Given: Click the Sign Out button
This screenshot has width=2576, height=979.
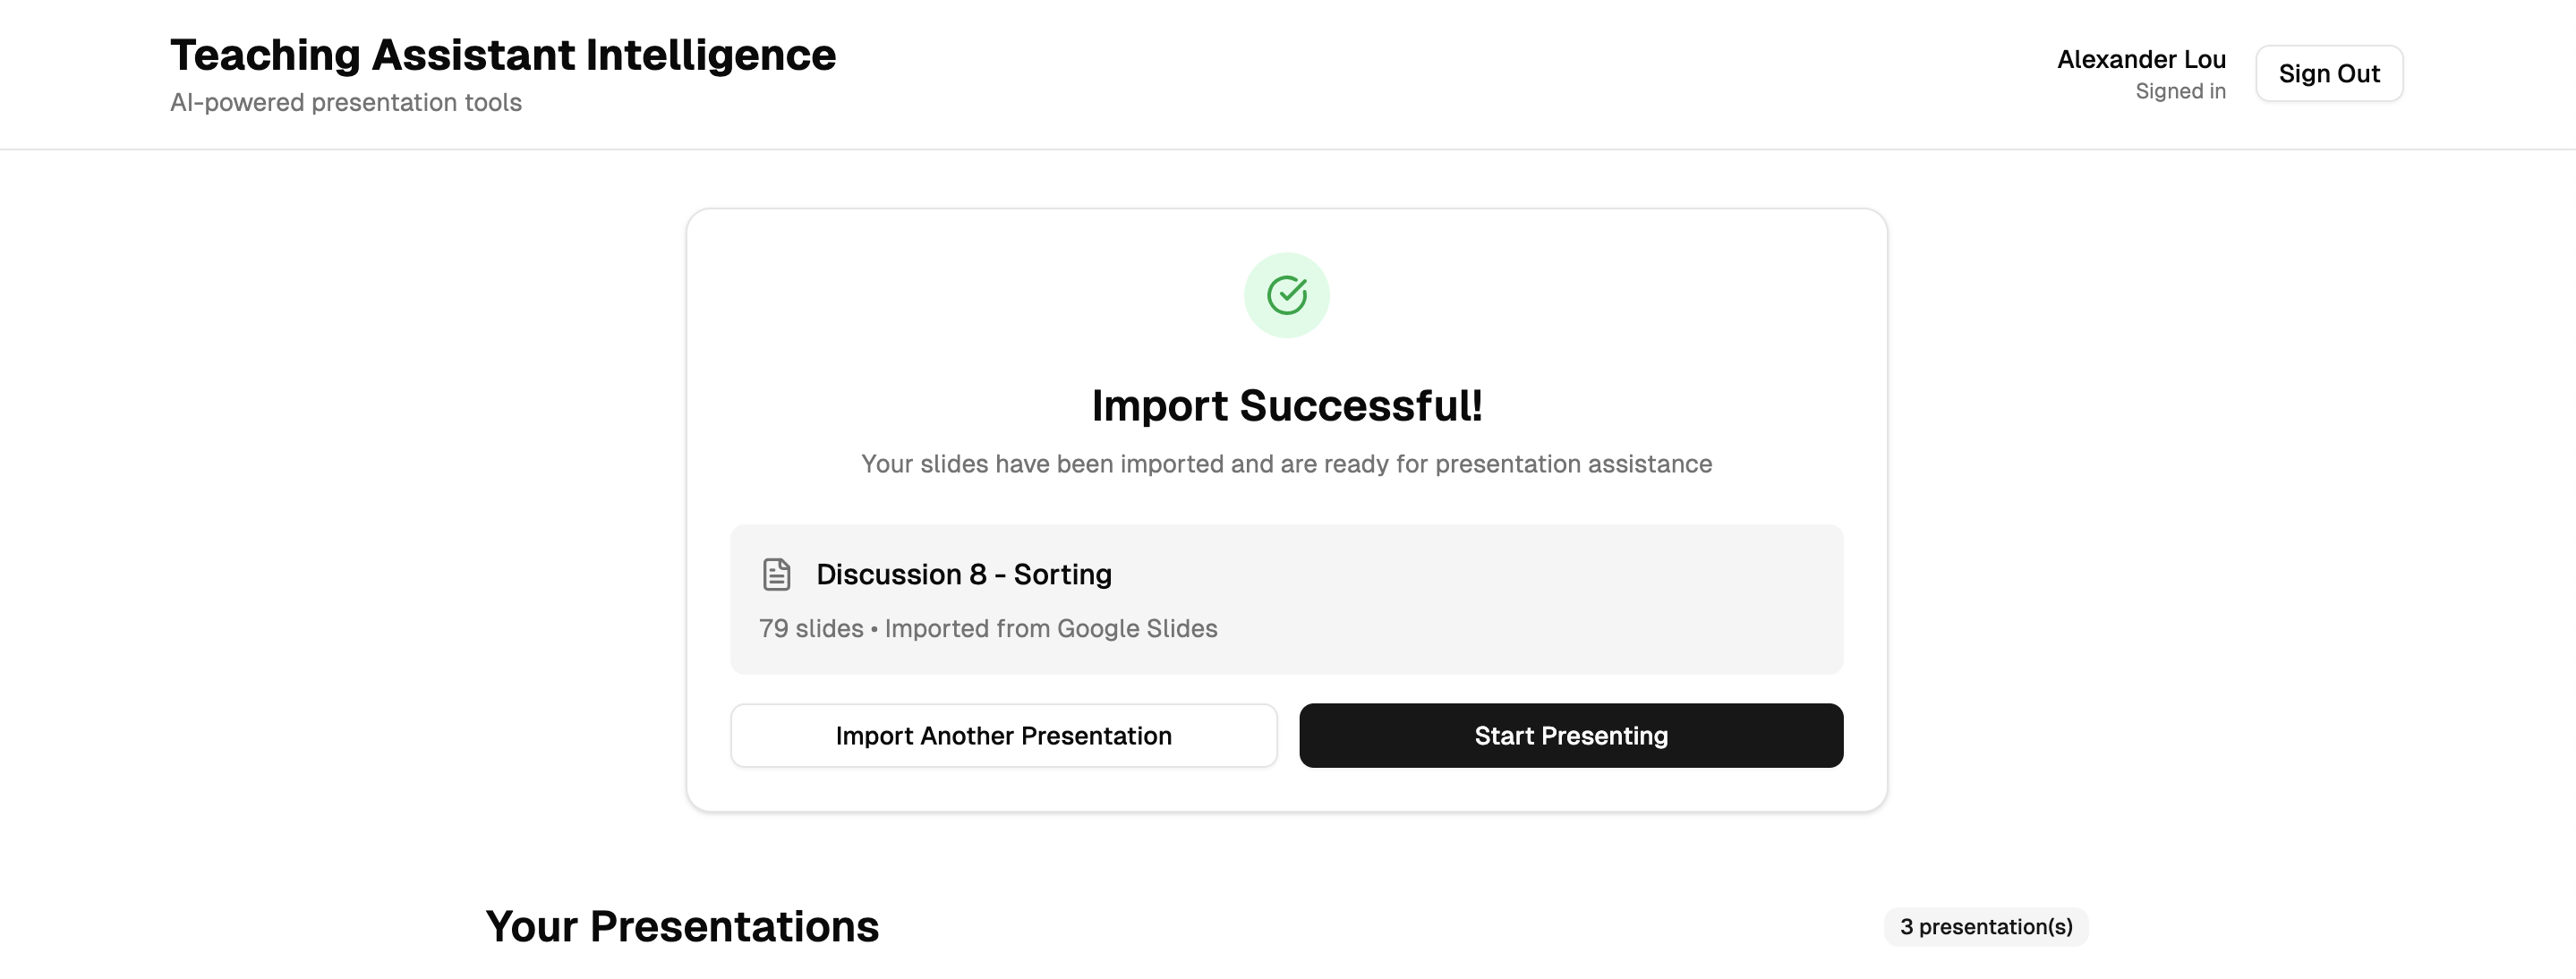Looking at the screenshot, I should [2328, 74].
